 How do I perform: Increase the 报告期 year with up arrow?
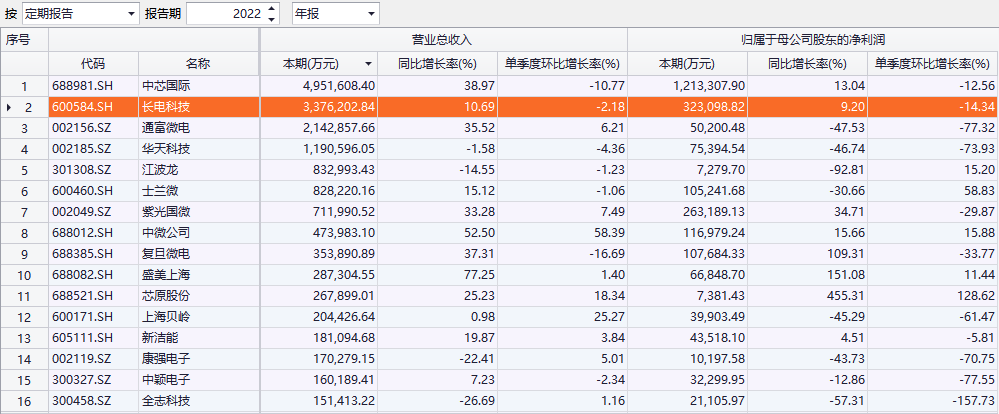click(272, 9)
